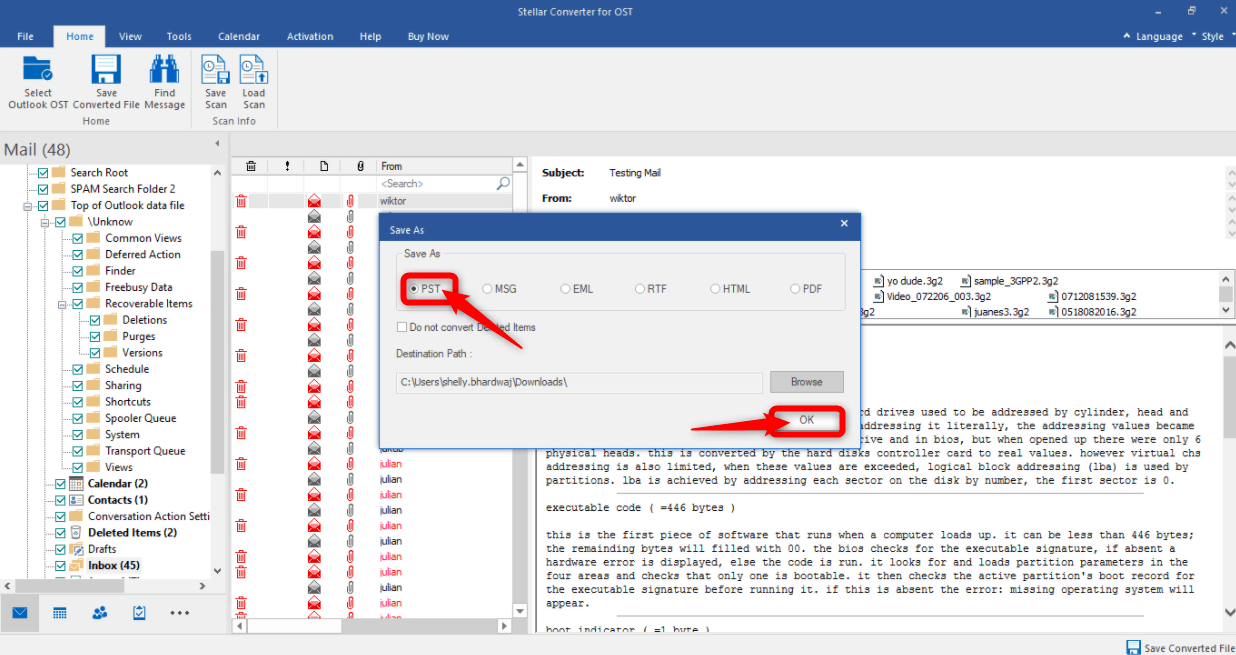Open the Style dropdown
Viewport: 1236px width, 655px height.
pos(1212,37)
